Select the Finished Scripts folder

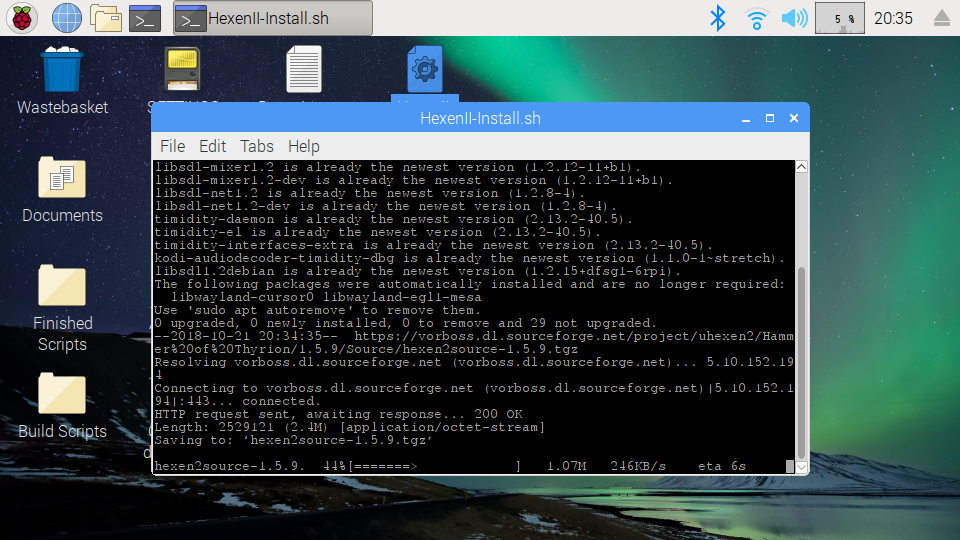coord(62,308)
